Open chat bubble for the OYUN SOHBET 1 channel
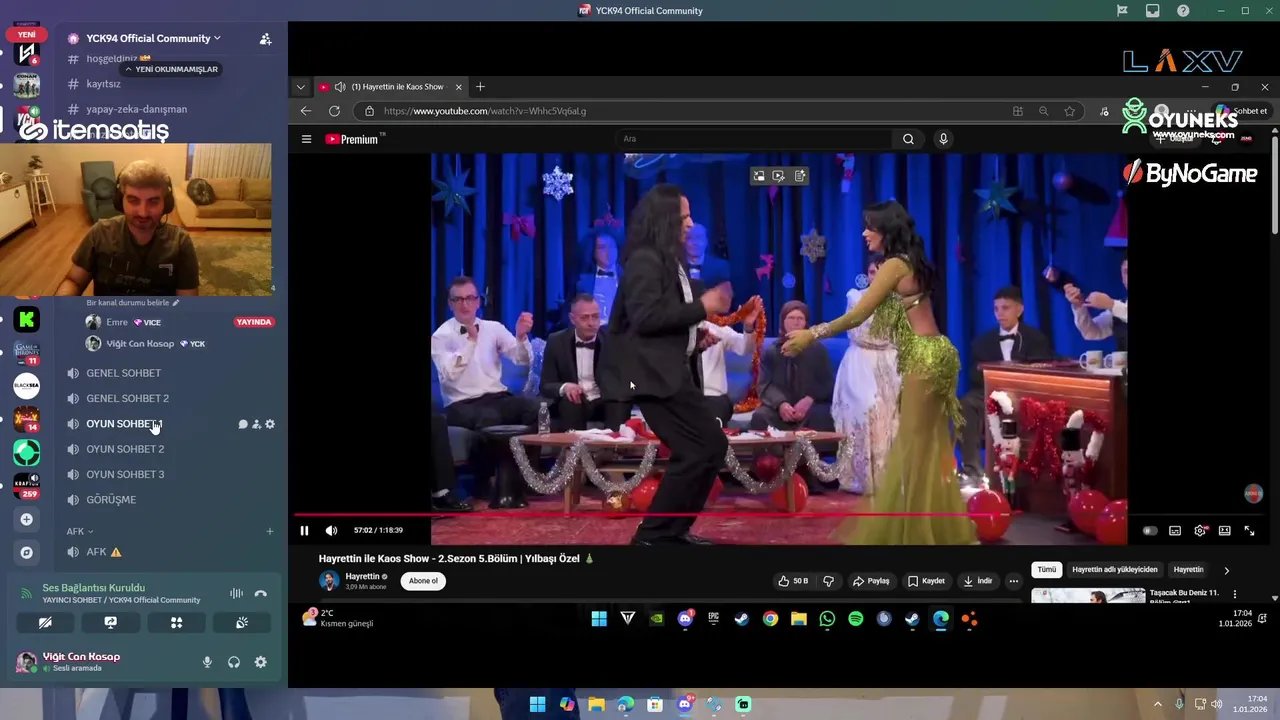 242,424
